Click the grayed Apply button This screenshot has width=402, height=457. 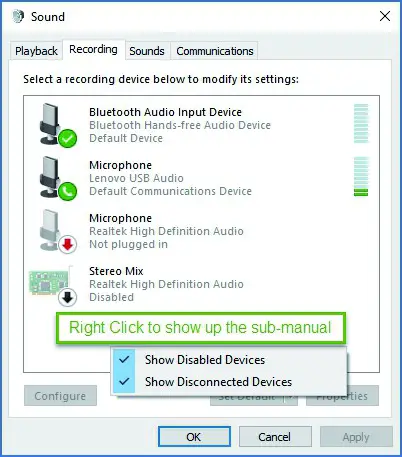point(356,437)
